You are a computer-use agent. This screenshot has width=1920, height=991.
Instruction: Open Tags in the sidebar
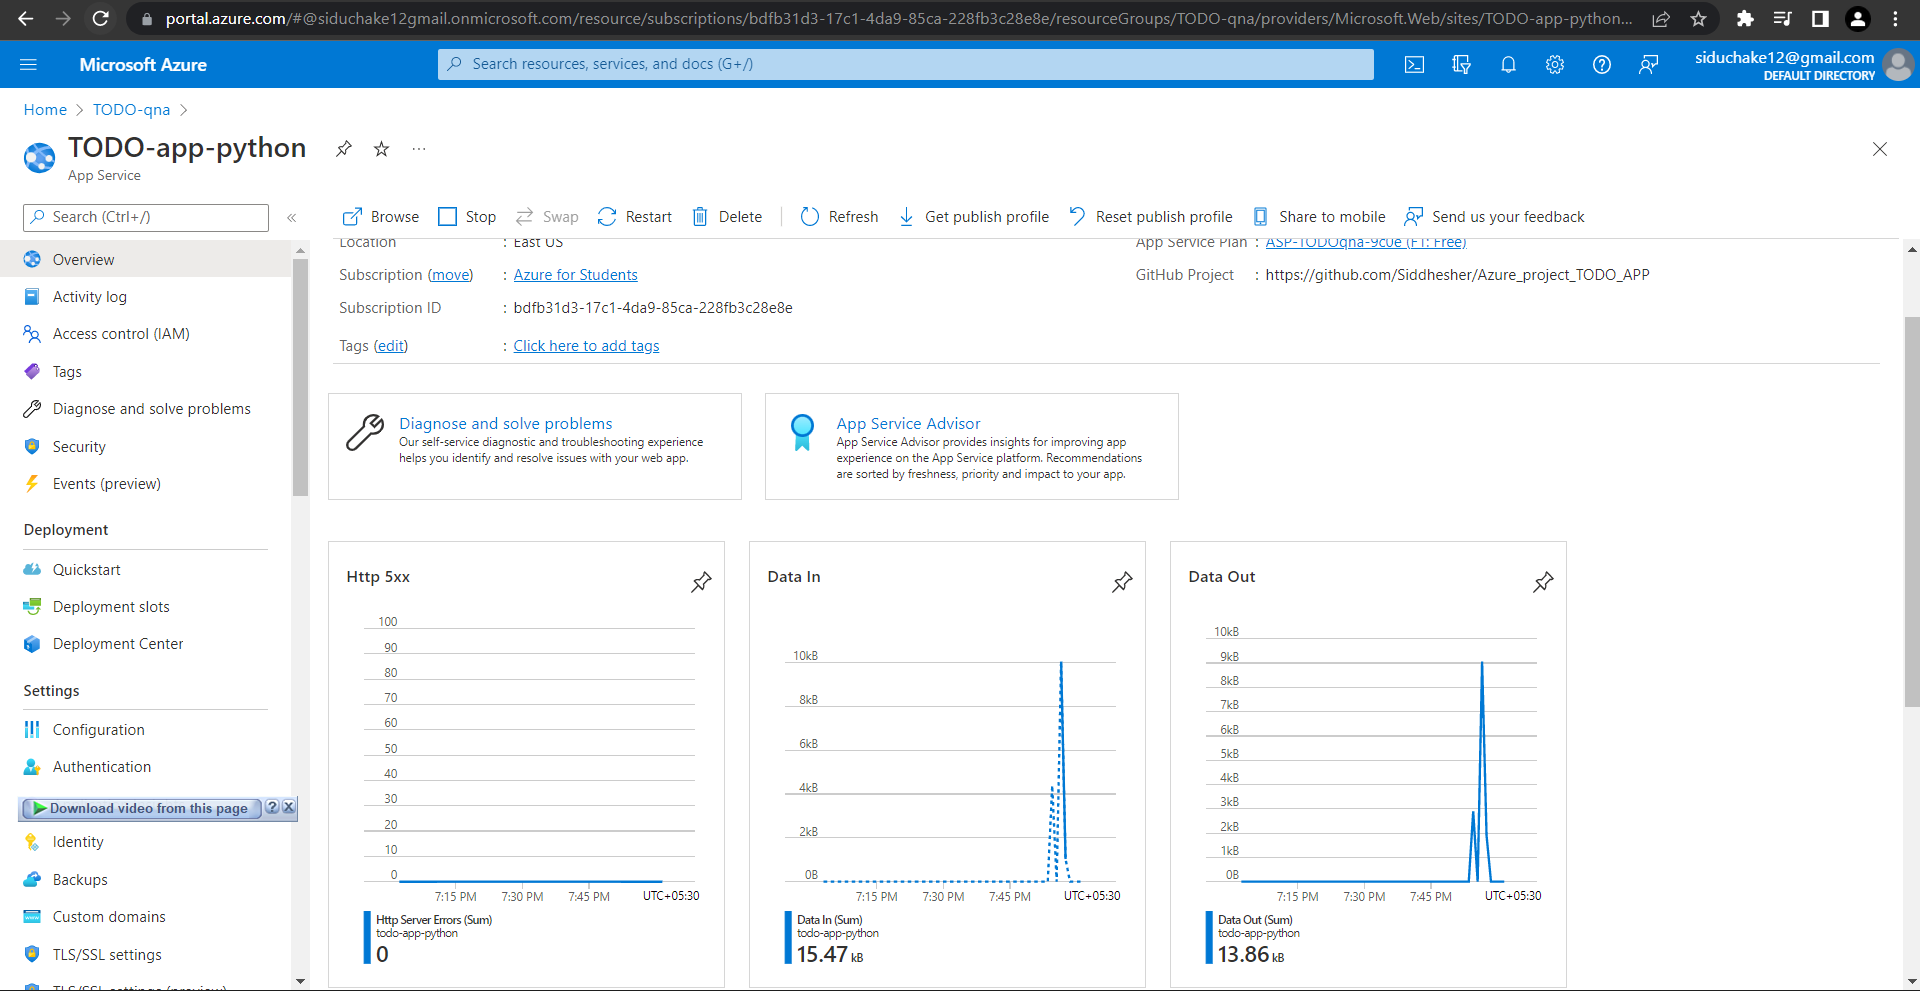coord(146,372)
